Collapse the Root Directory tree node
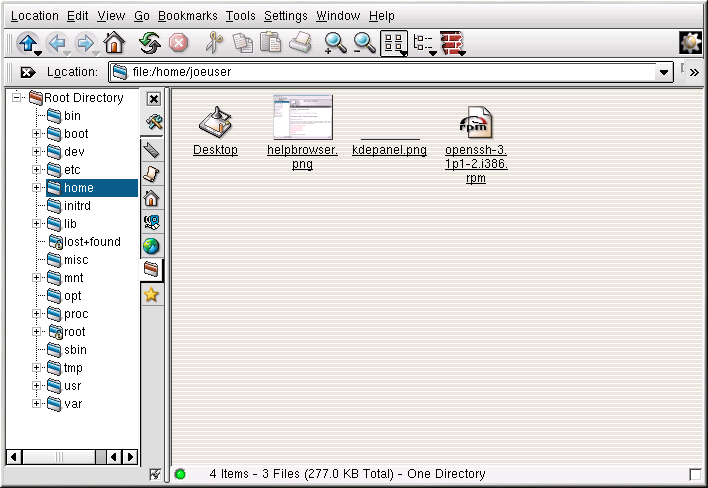 18,98
